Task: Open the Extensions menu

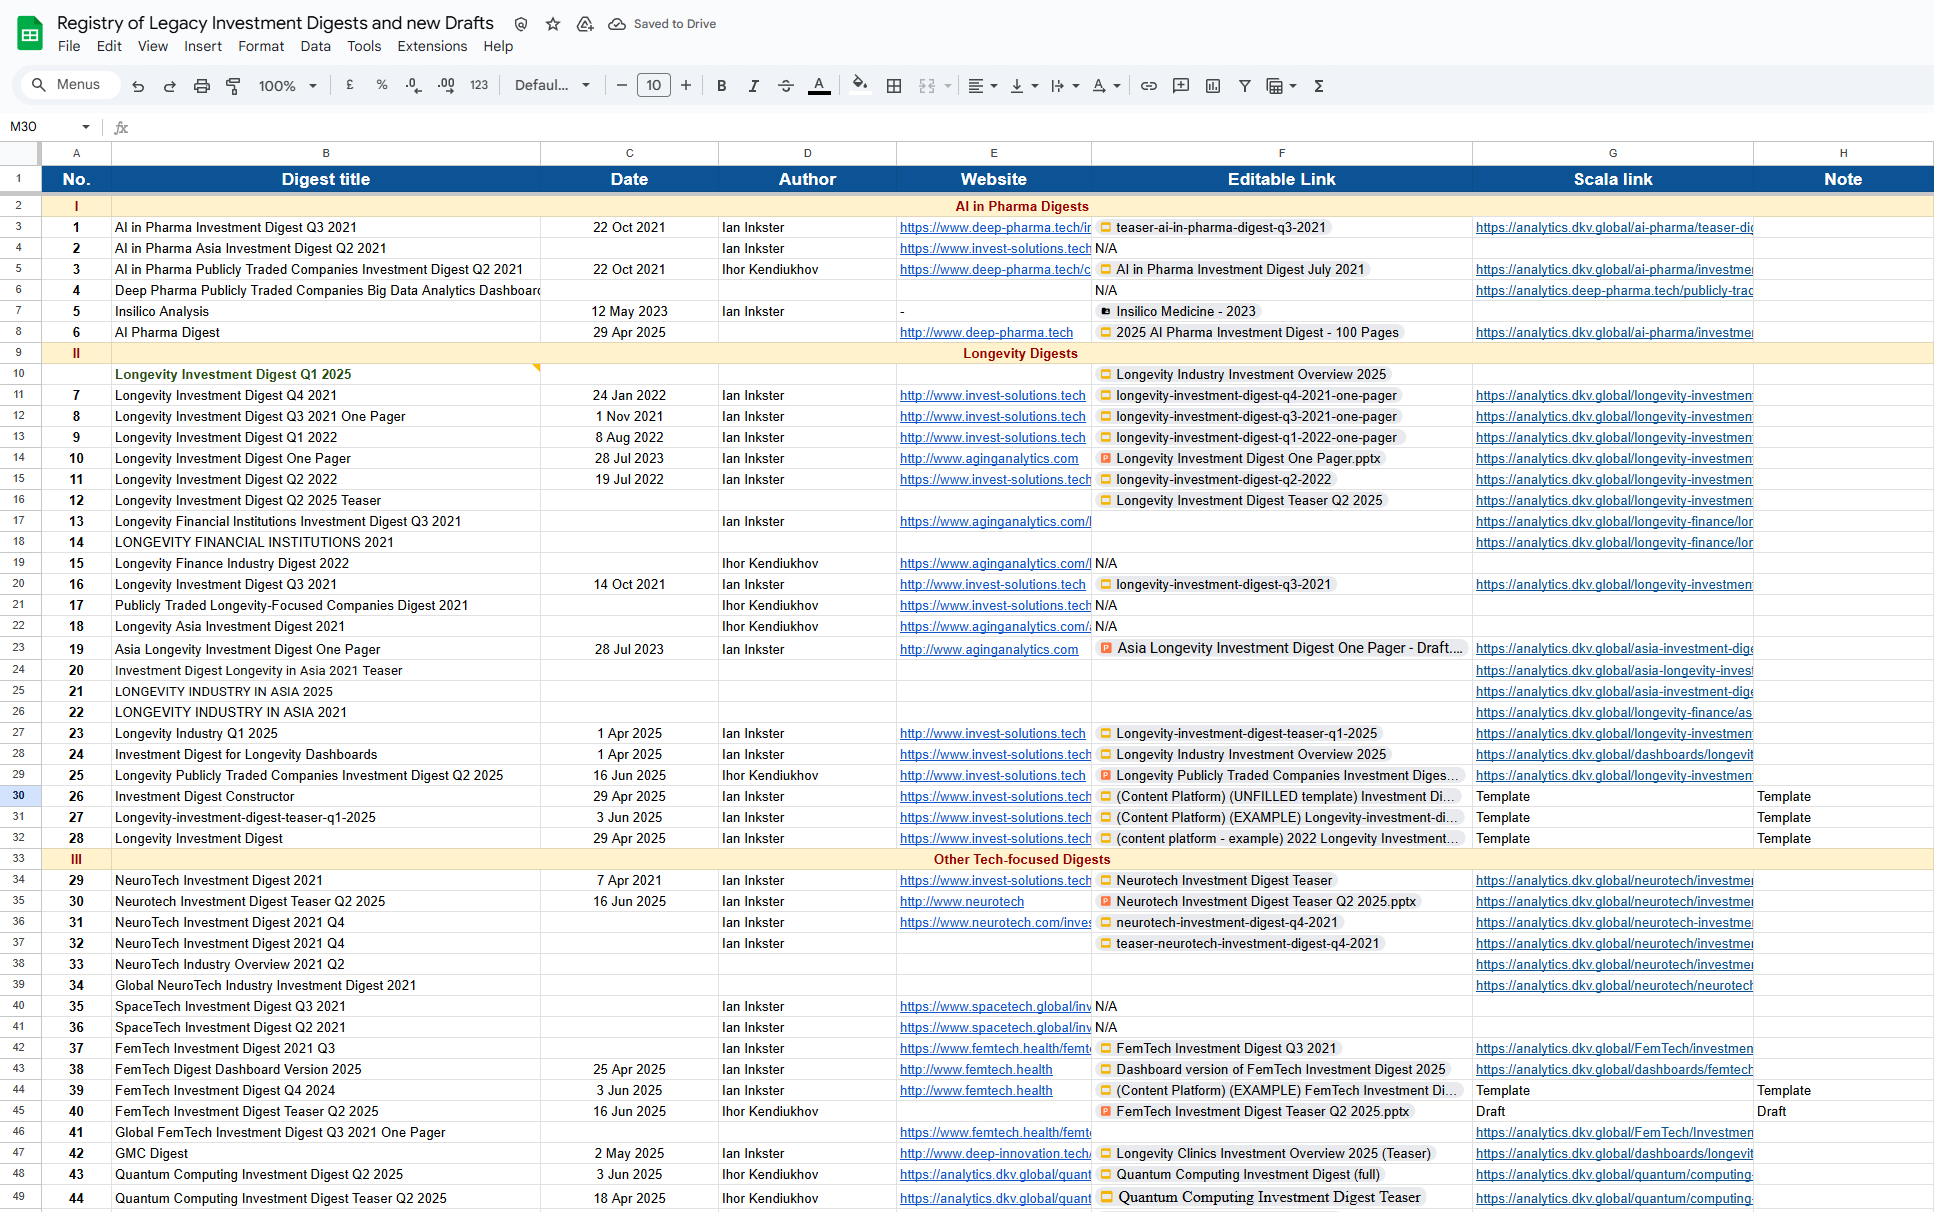Action: point(432,46)
